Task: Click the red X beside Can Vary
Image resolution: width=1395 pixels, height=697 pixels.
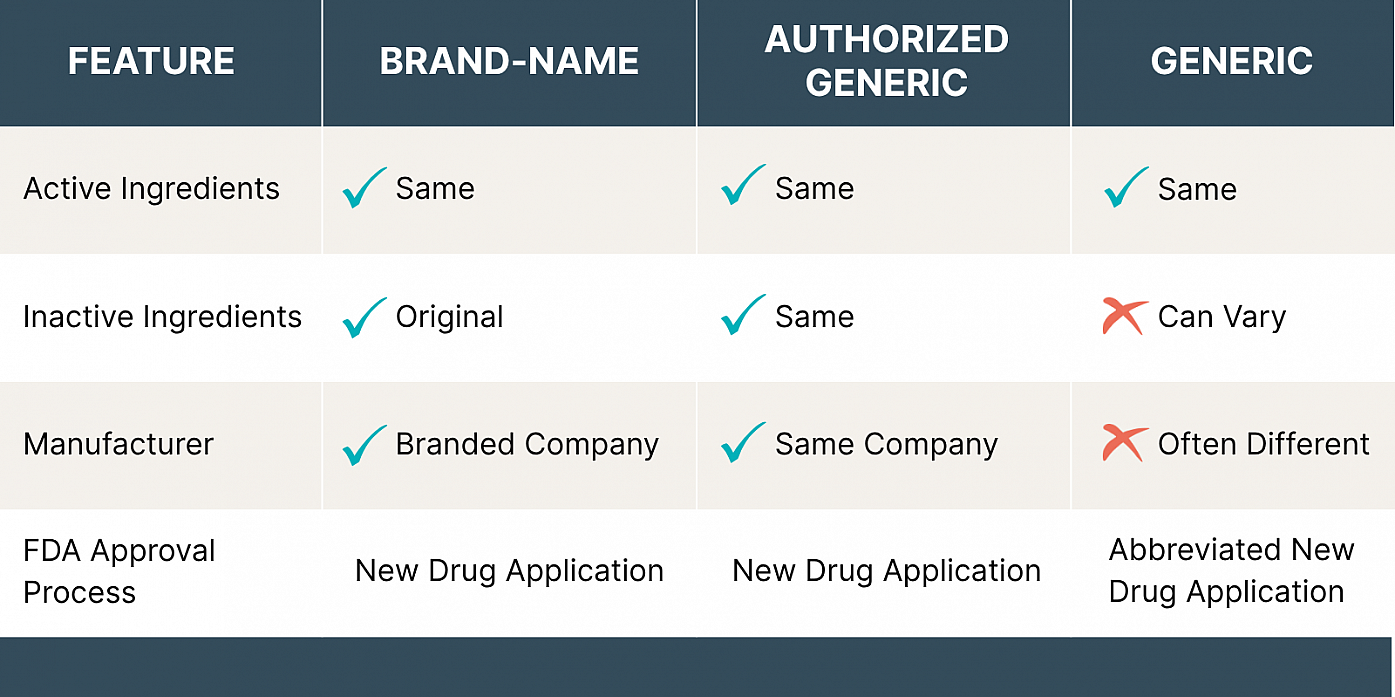Action: pos(1125,316)
